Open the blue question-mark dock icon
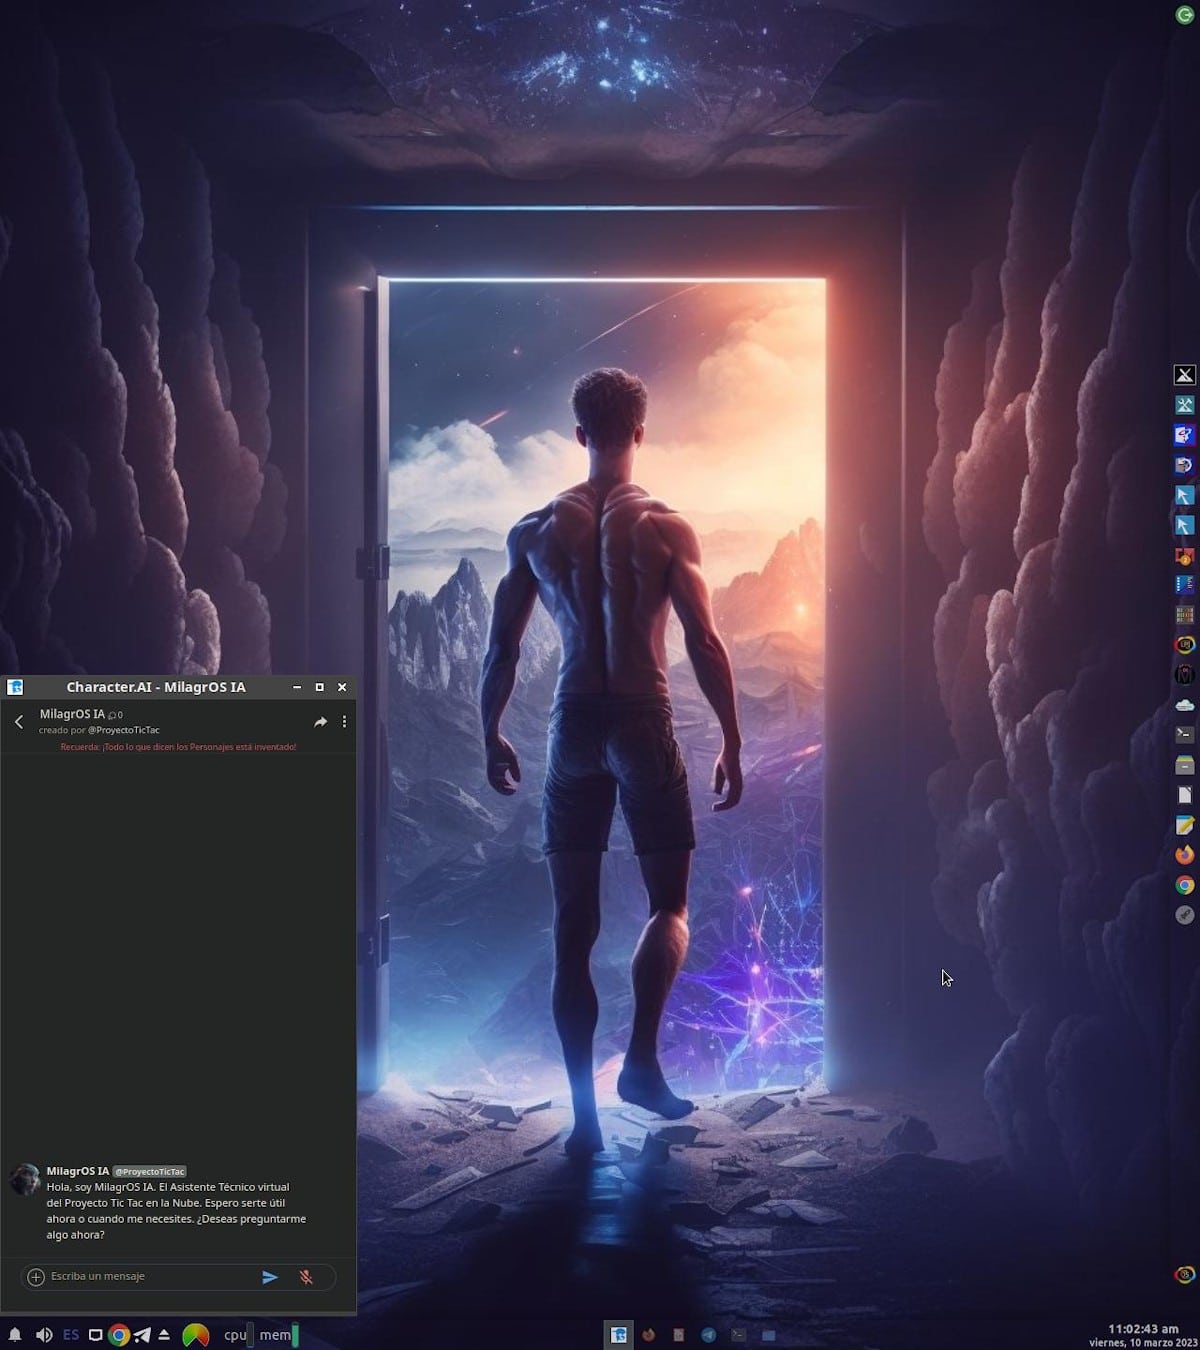Image resolution: width=1200 pixels, height=1350 pixels. (1185, 435)
